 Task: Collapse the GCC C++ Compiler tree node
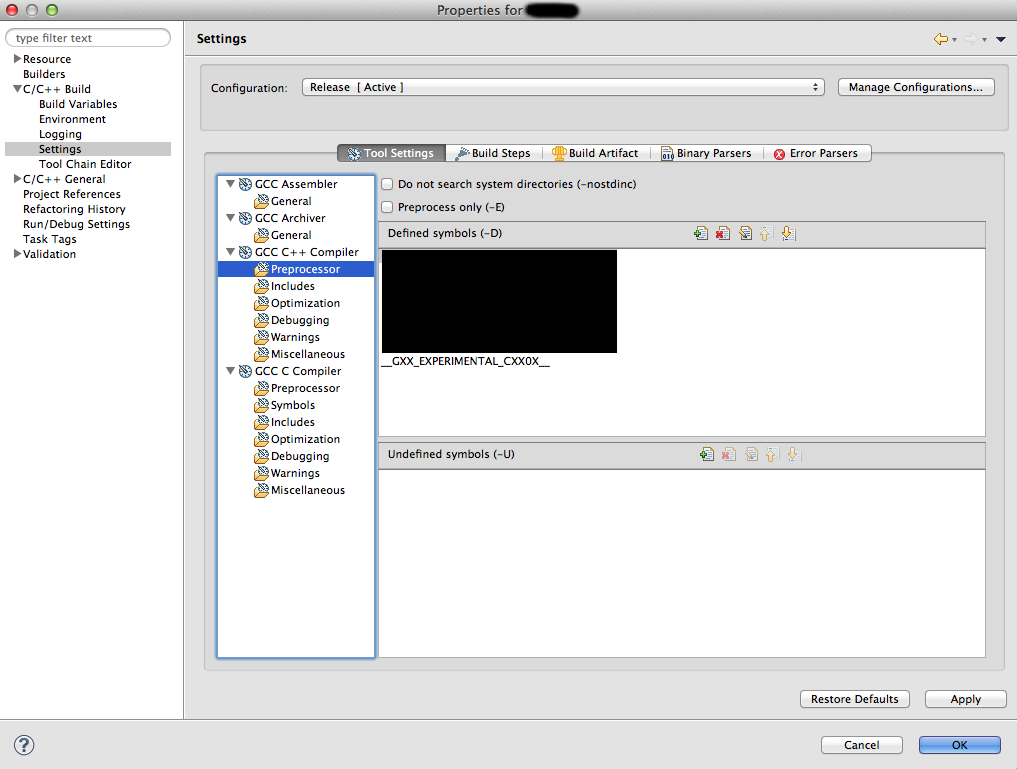click(231, 252)
